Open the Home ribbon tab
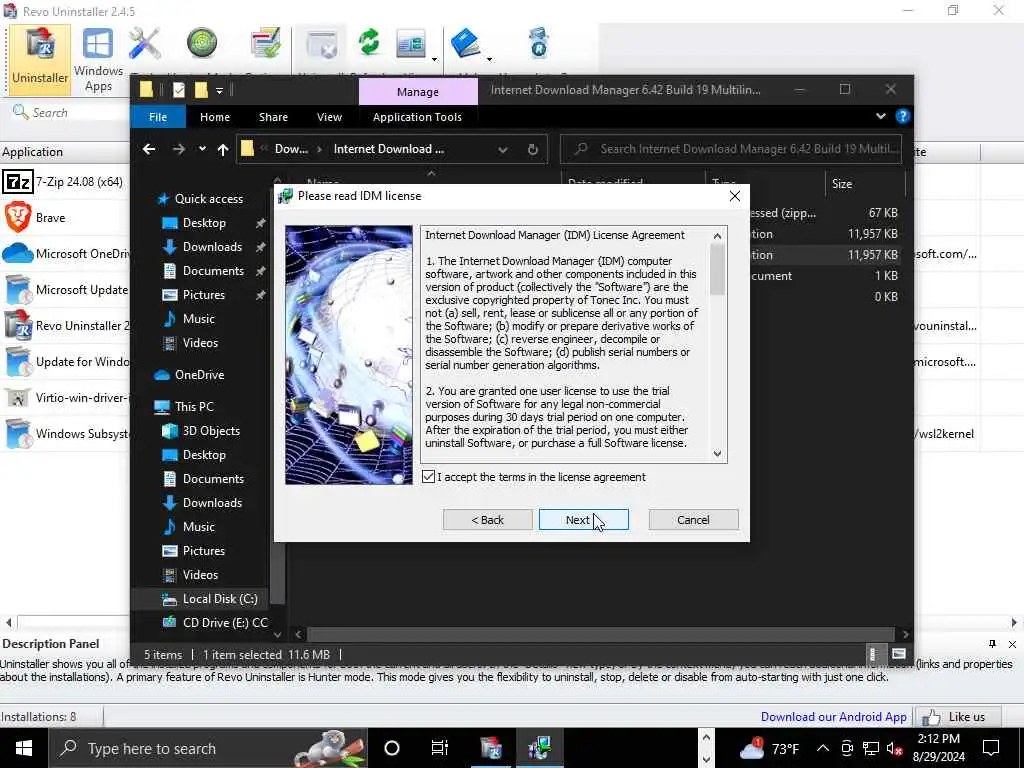 215,117
